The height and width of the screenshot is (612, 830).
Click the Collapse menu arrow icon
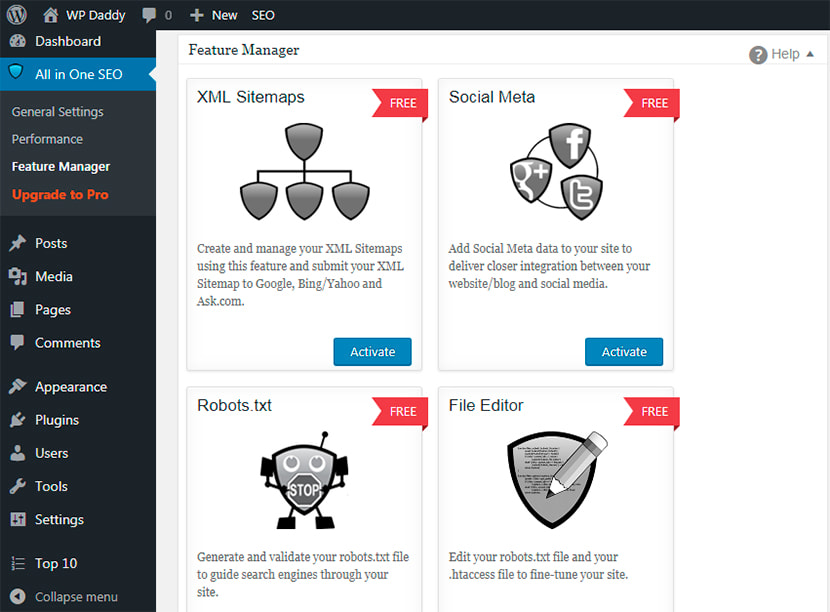pos(17,597)
